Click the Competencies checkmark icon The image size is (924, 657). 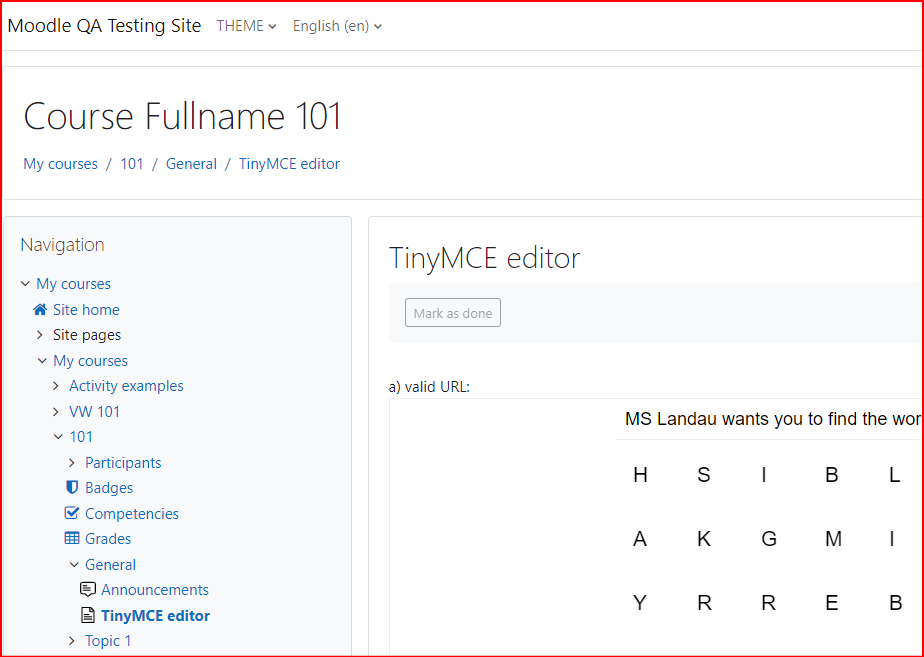[72, 513]
